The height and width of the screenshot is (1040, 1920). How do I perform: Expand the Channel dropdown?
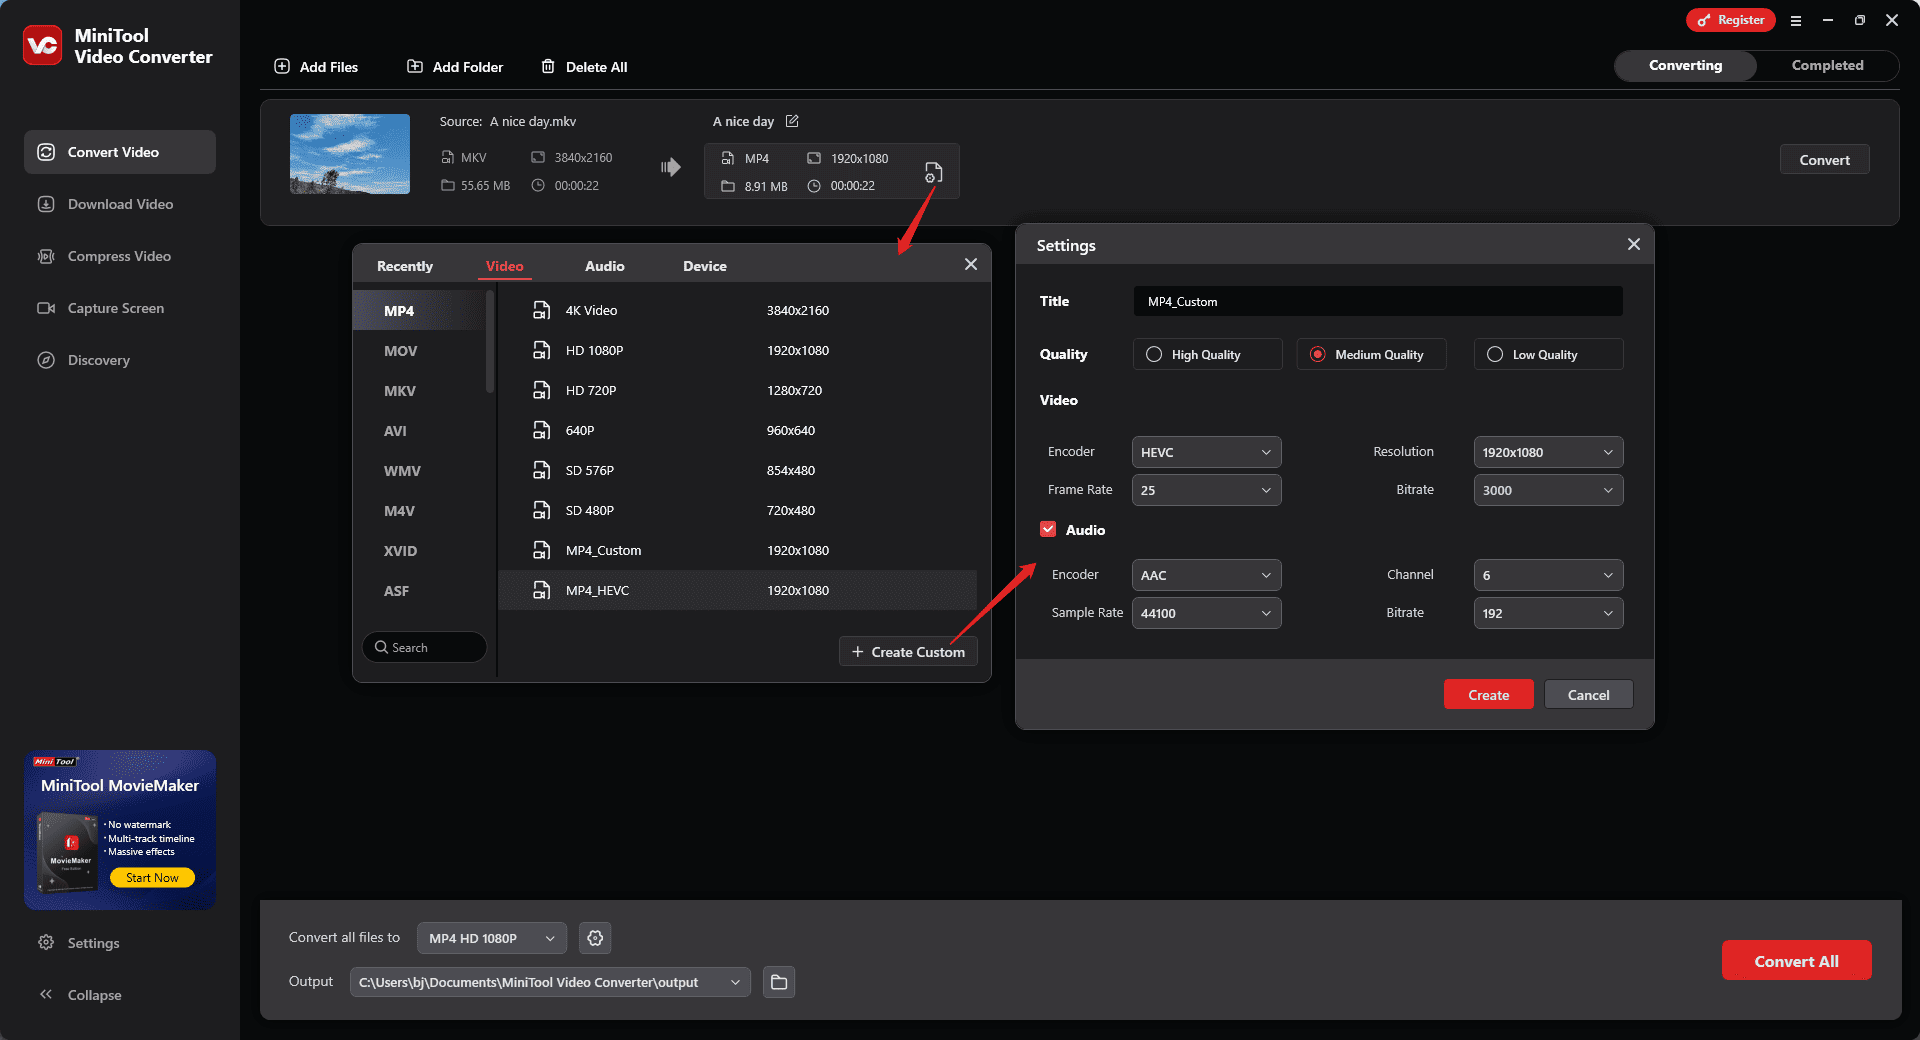click(x=1548, y=575)
